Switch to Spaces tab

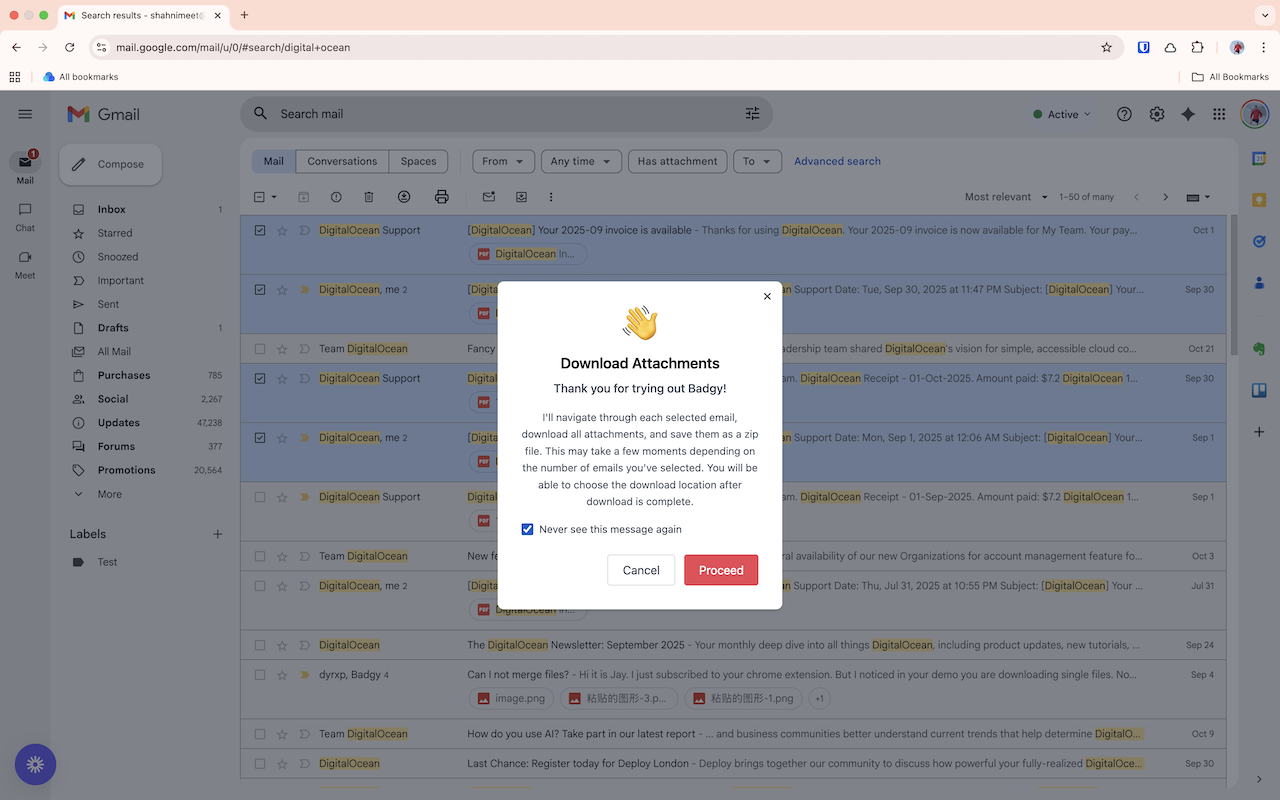(418, 161)
